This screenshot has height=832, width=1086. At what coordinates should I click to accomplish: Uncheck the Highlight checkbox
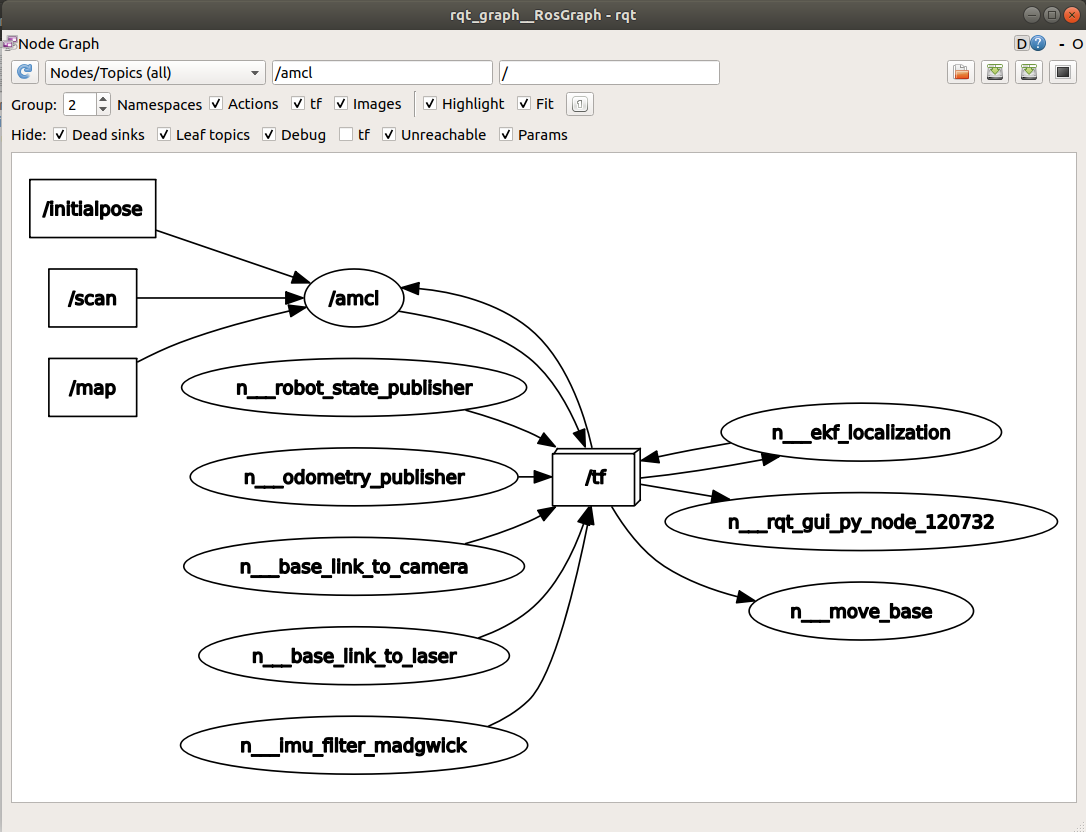click(430, 104)
